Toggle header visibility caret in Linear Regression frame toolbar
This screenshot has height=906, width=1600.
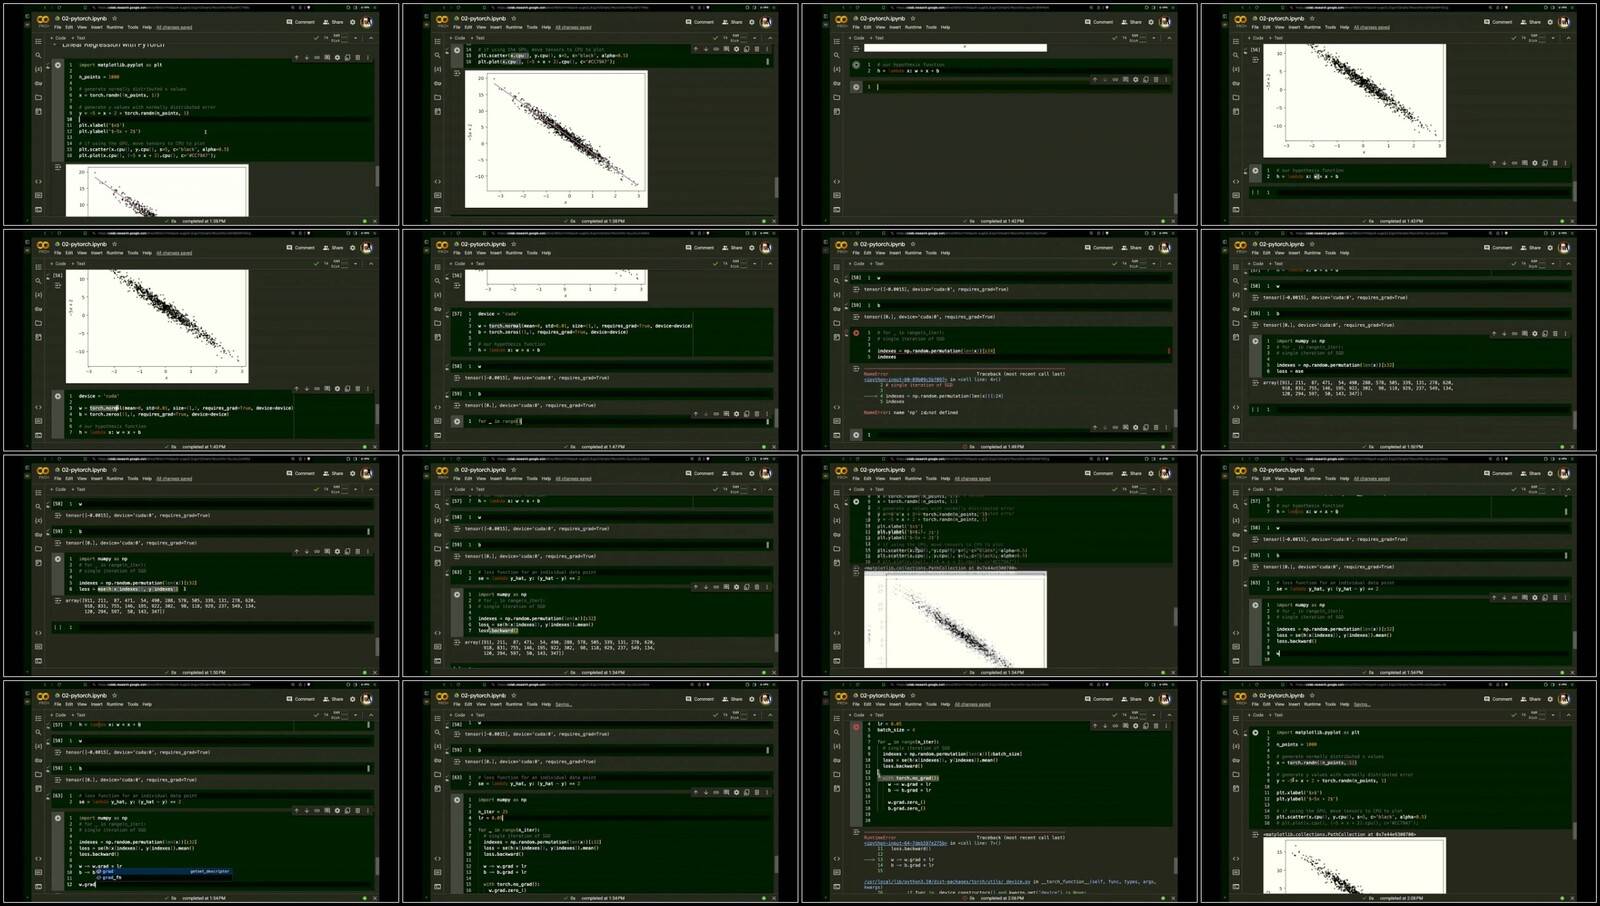click(x=370, y=38)
